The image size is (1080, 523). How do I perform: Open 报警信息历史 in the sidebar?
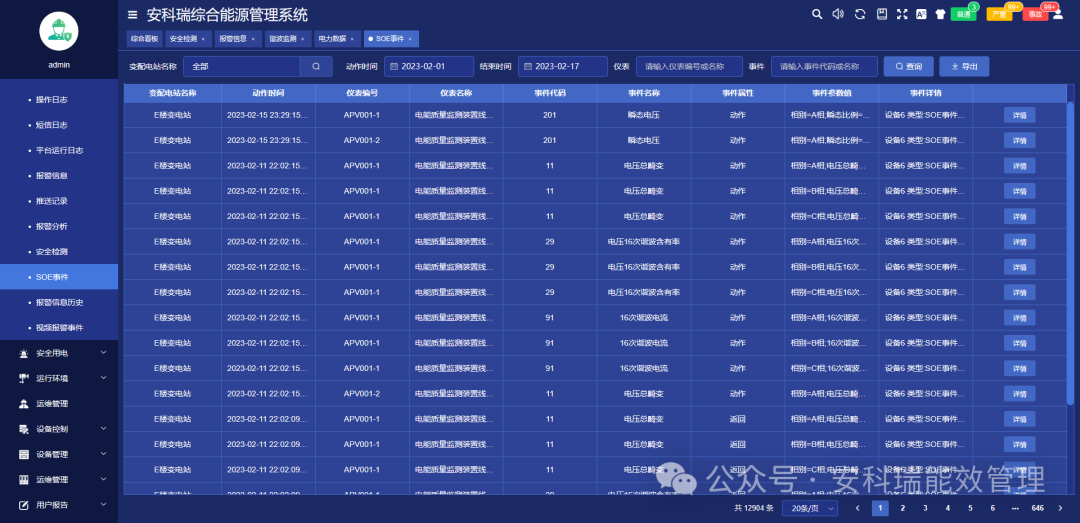(59, 302)
